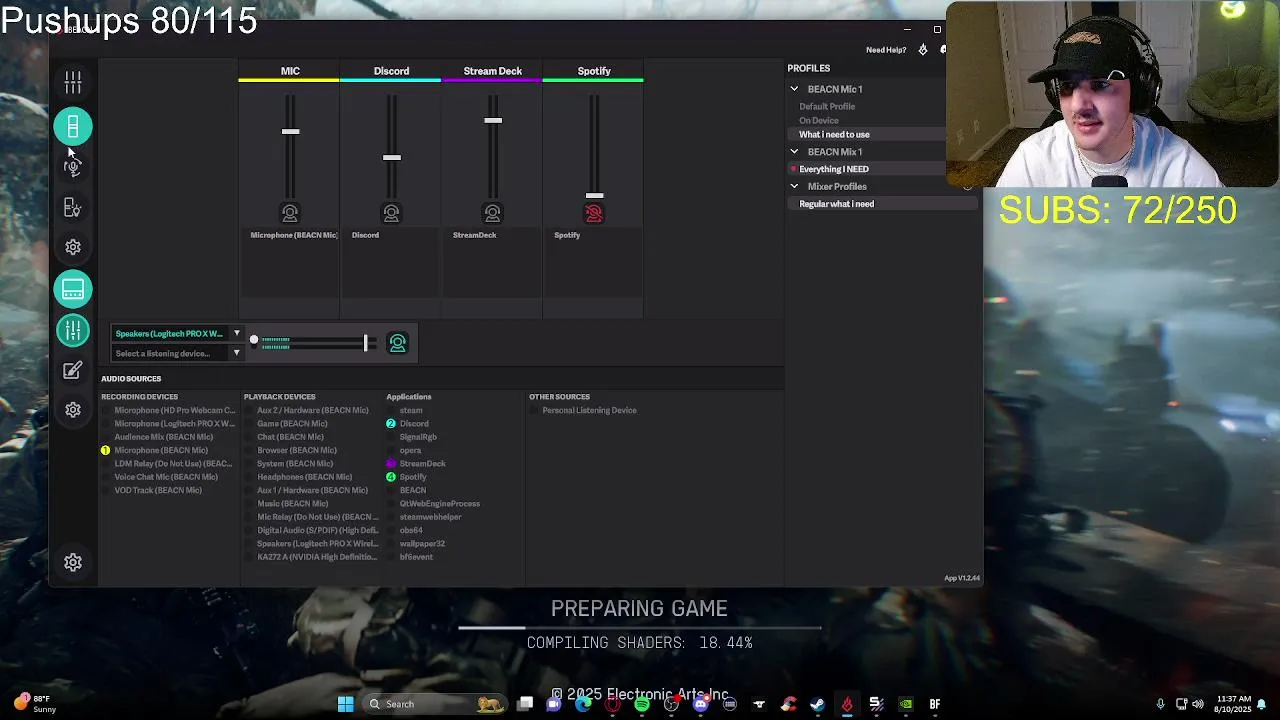Open the Spotify icon in the taskbar
This screenshot has height=720, width=1280.
point(642,704)
